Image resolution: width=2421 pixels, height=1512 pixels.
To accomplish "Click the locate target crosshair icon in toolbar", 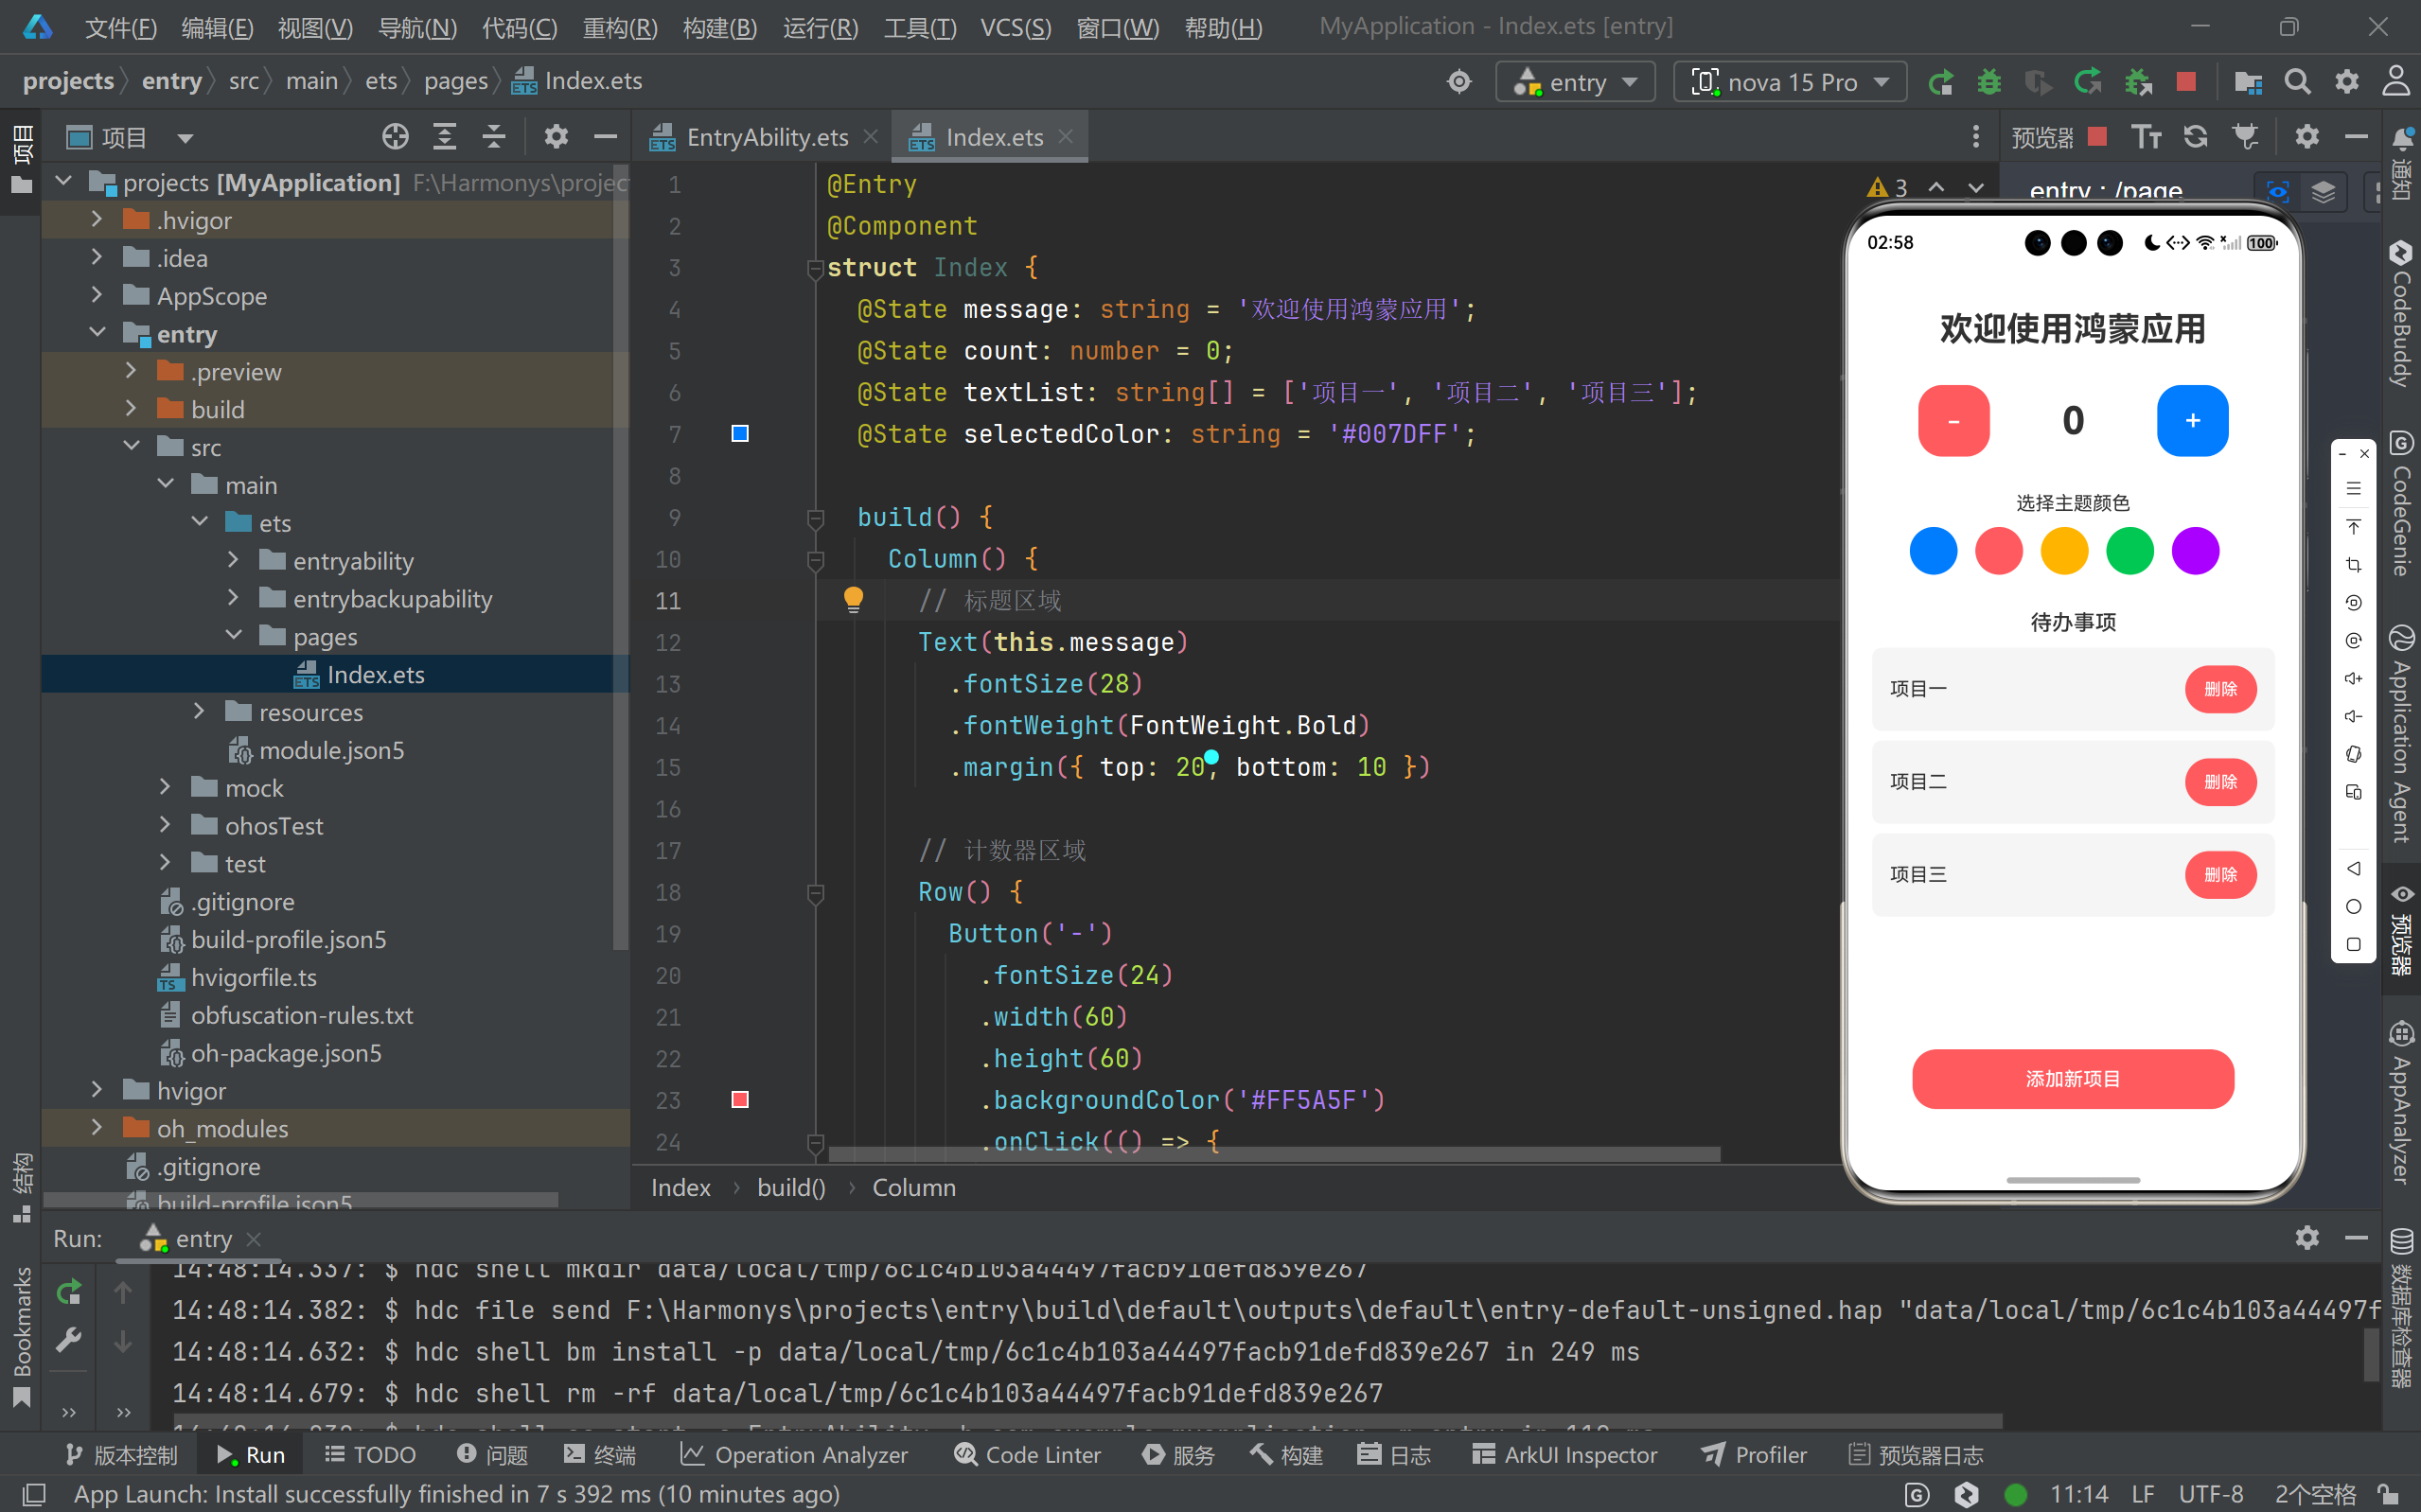I will [1459, 82].
